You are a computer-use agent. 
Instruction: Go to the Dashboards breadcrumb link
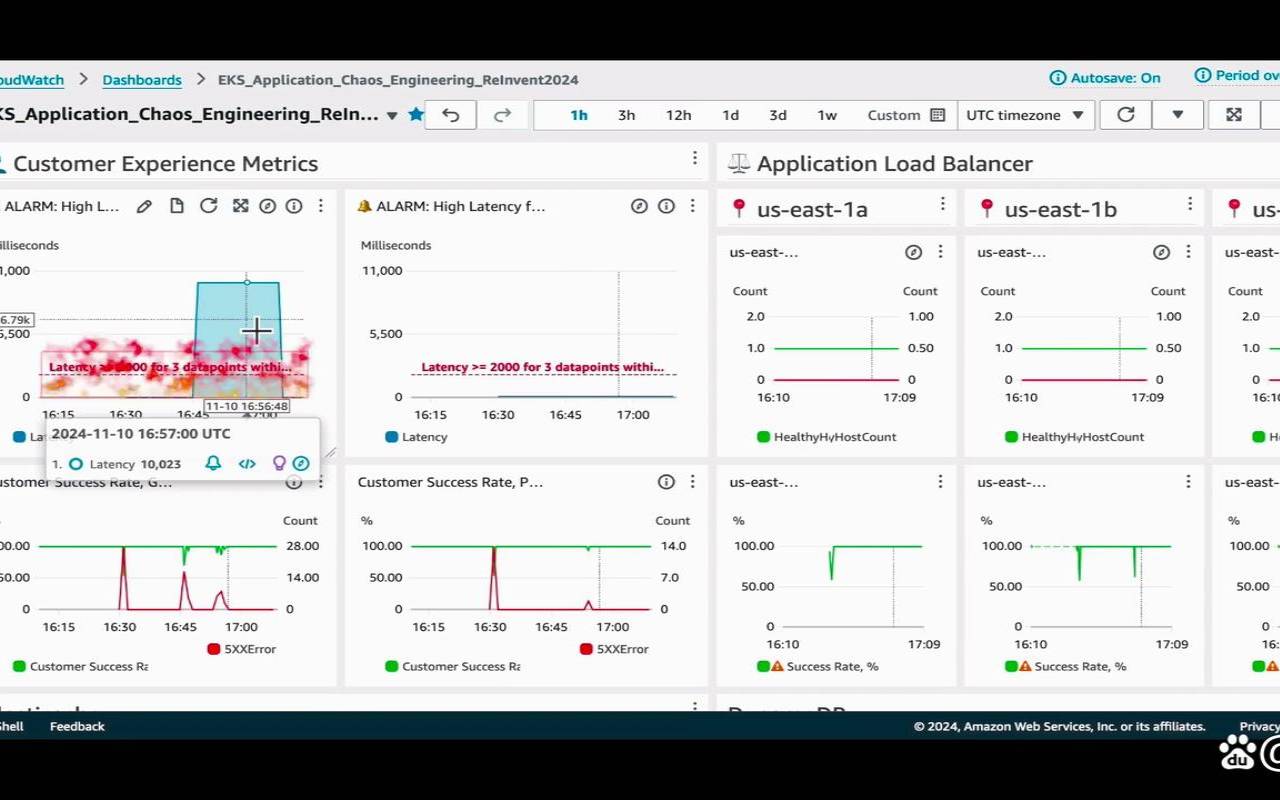pos(142,80)
